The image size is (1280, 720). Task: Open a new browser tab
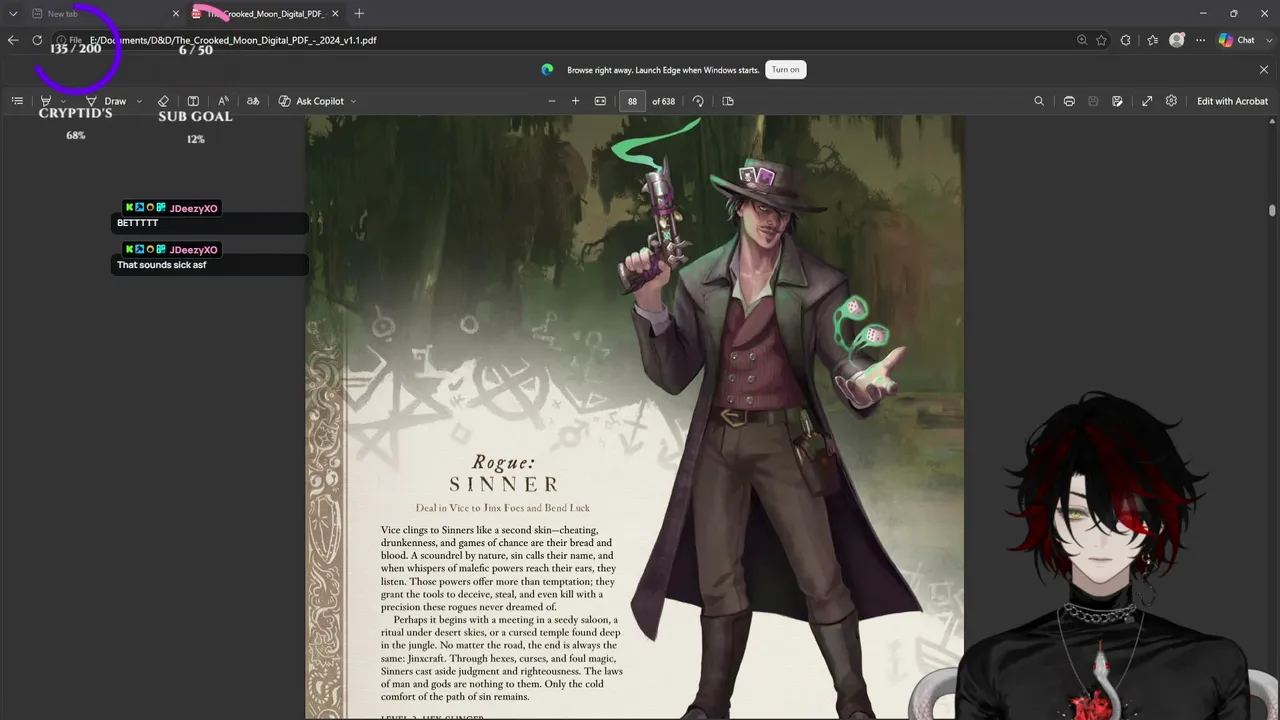(x=359, y=14)
